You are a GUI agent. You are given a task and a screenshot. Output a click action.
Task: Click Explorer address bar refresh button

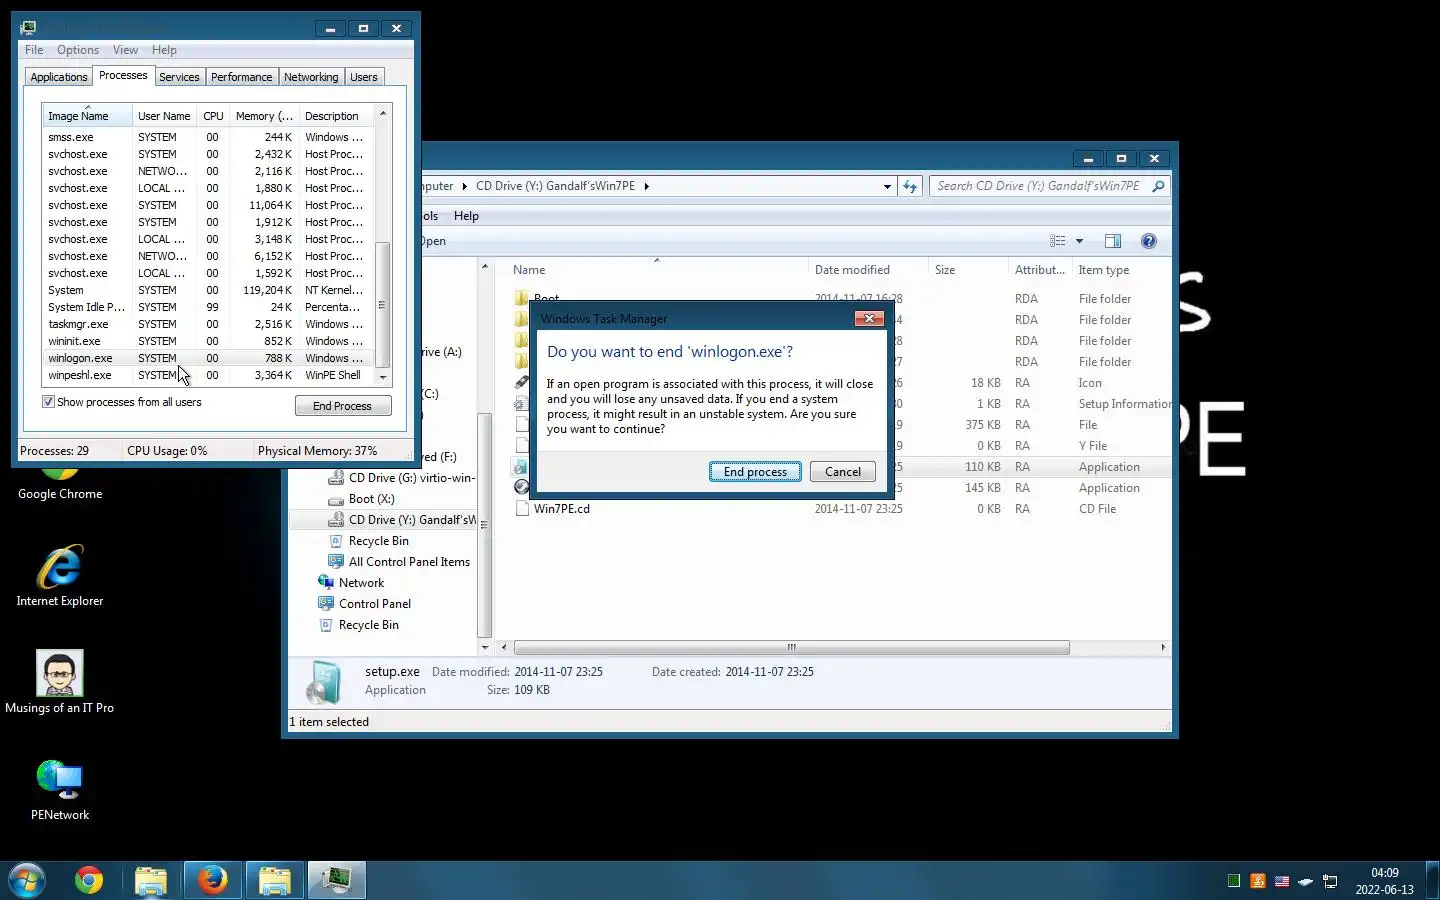(x=909, y=186)
